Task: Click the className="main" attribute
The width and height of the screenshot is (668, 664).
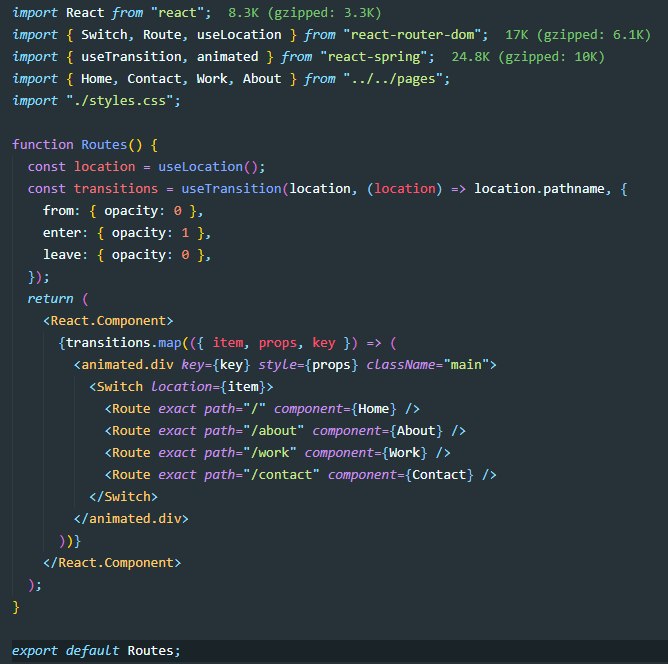Action: 428,365
